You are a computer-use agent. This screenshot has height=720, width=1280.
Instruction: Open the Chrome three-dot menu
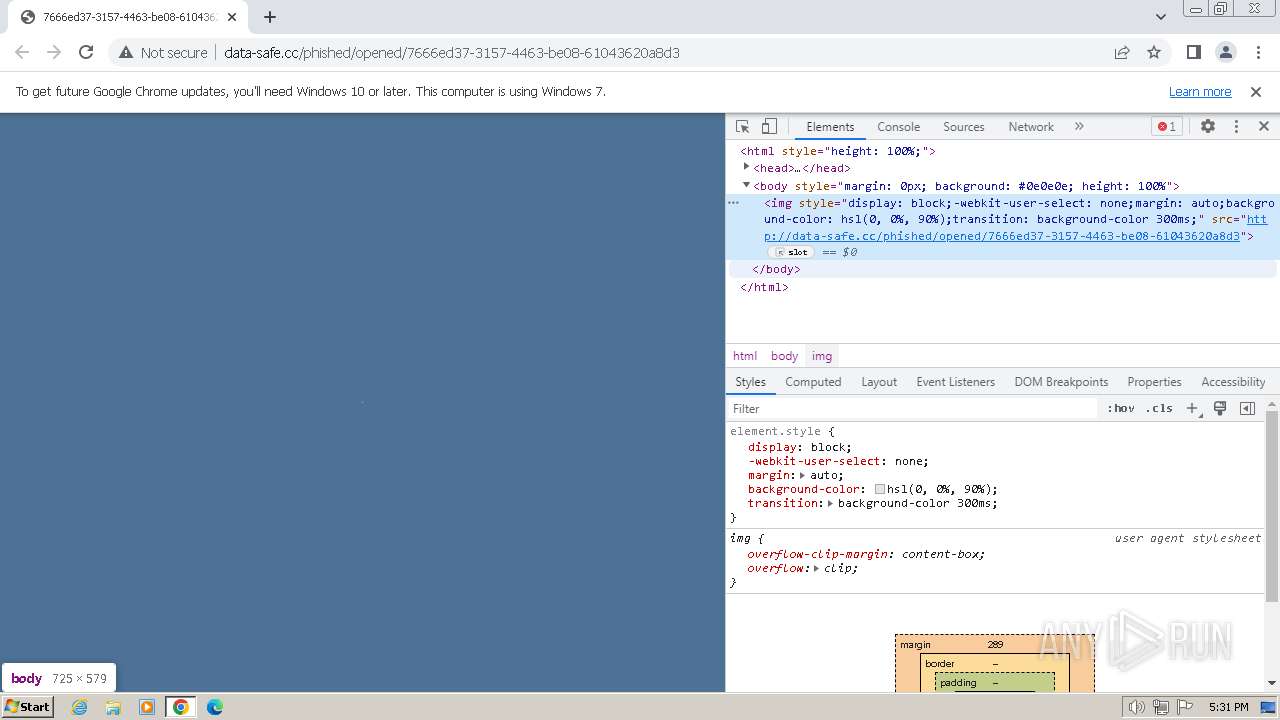tap(1257, 52)
